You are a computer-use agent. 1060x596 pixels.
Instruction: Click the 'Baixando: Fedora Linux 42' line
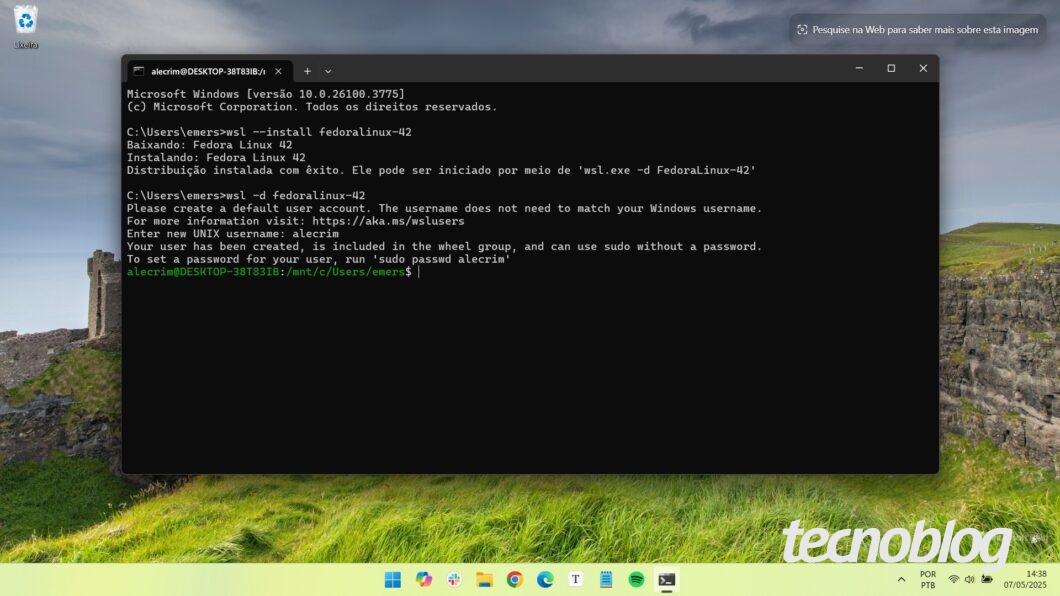[210, 145]
